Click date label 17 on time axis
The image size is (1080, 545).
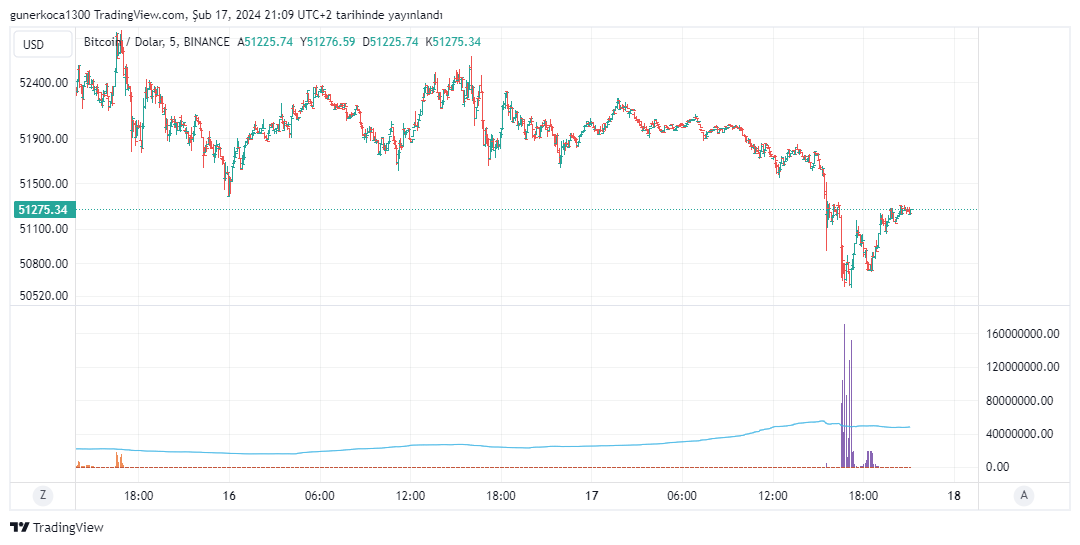[591, 495]
